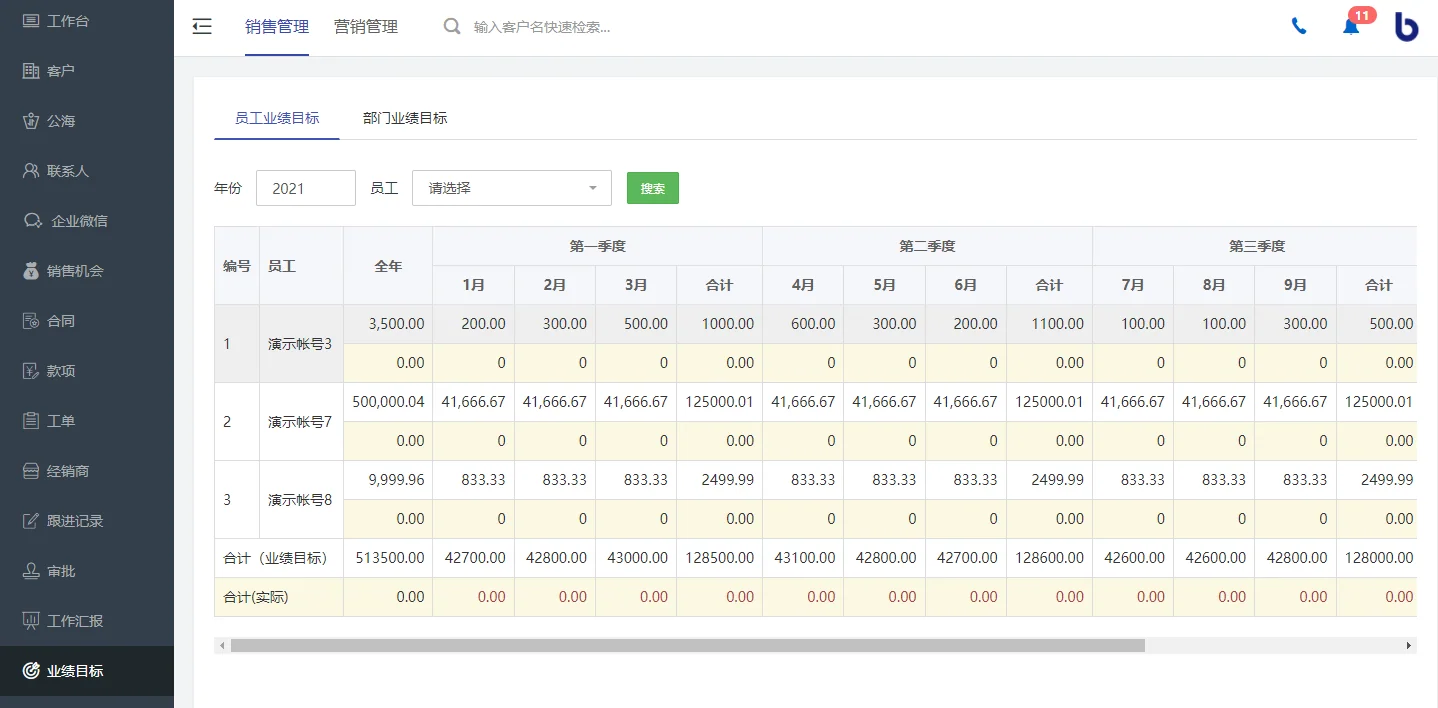Click 演示帐号3 January target 200.00
The image size is (1438, 708).
click(x=474, y=324)
